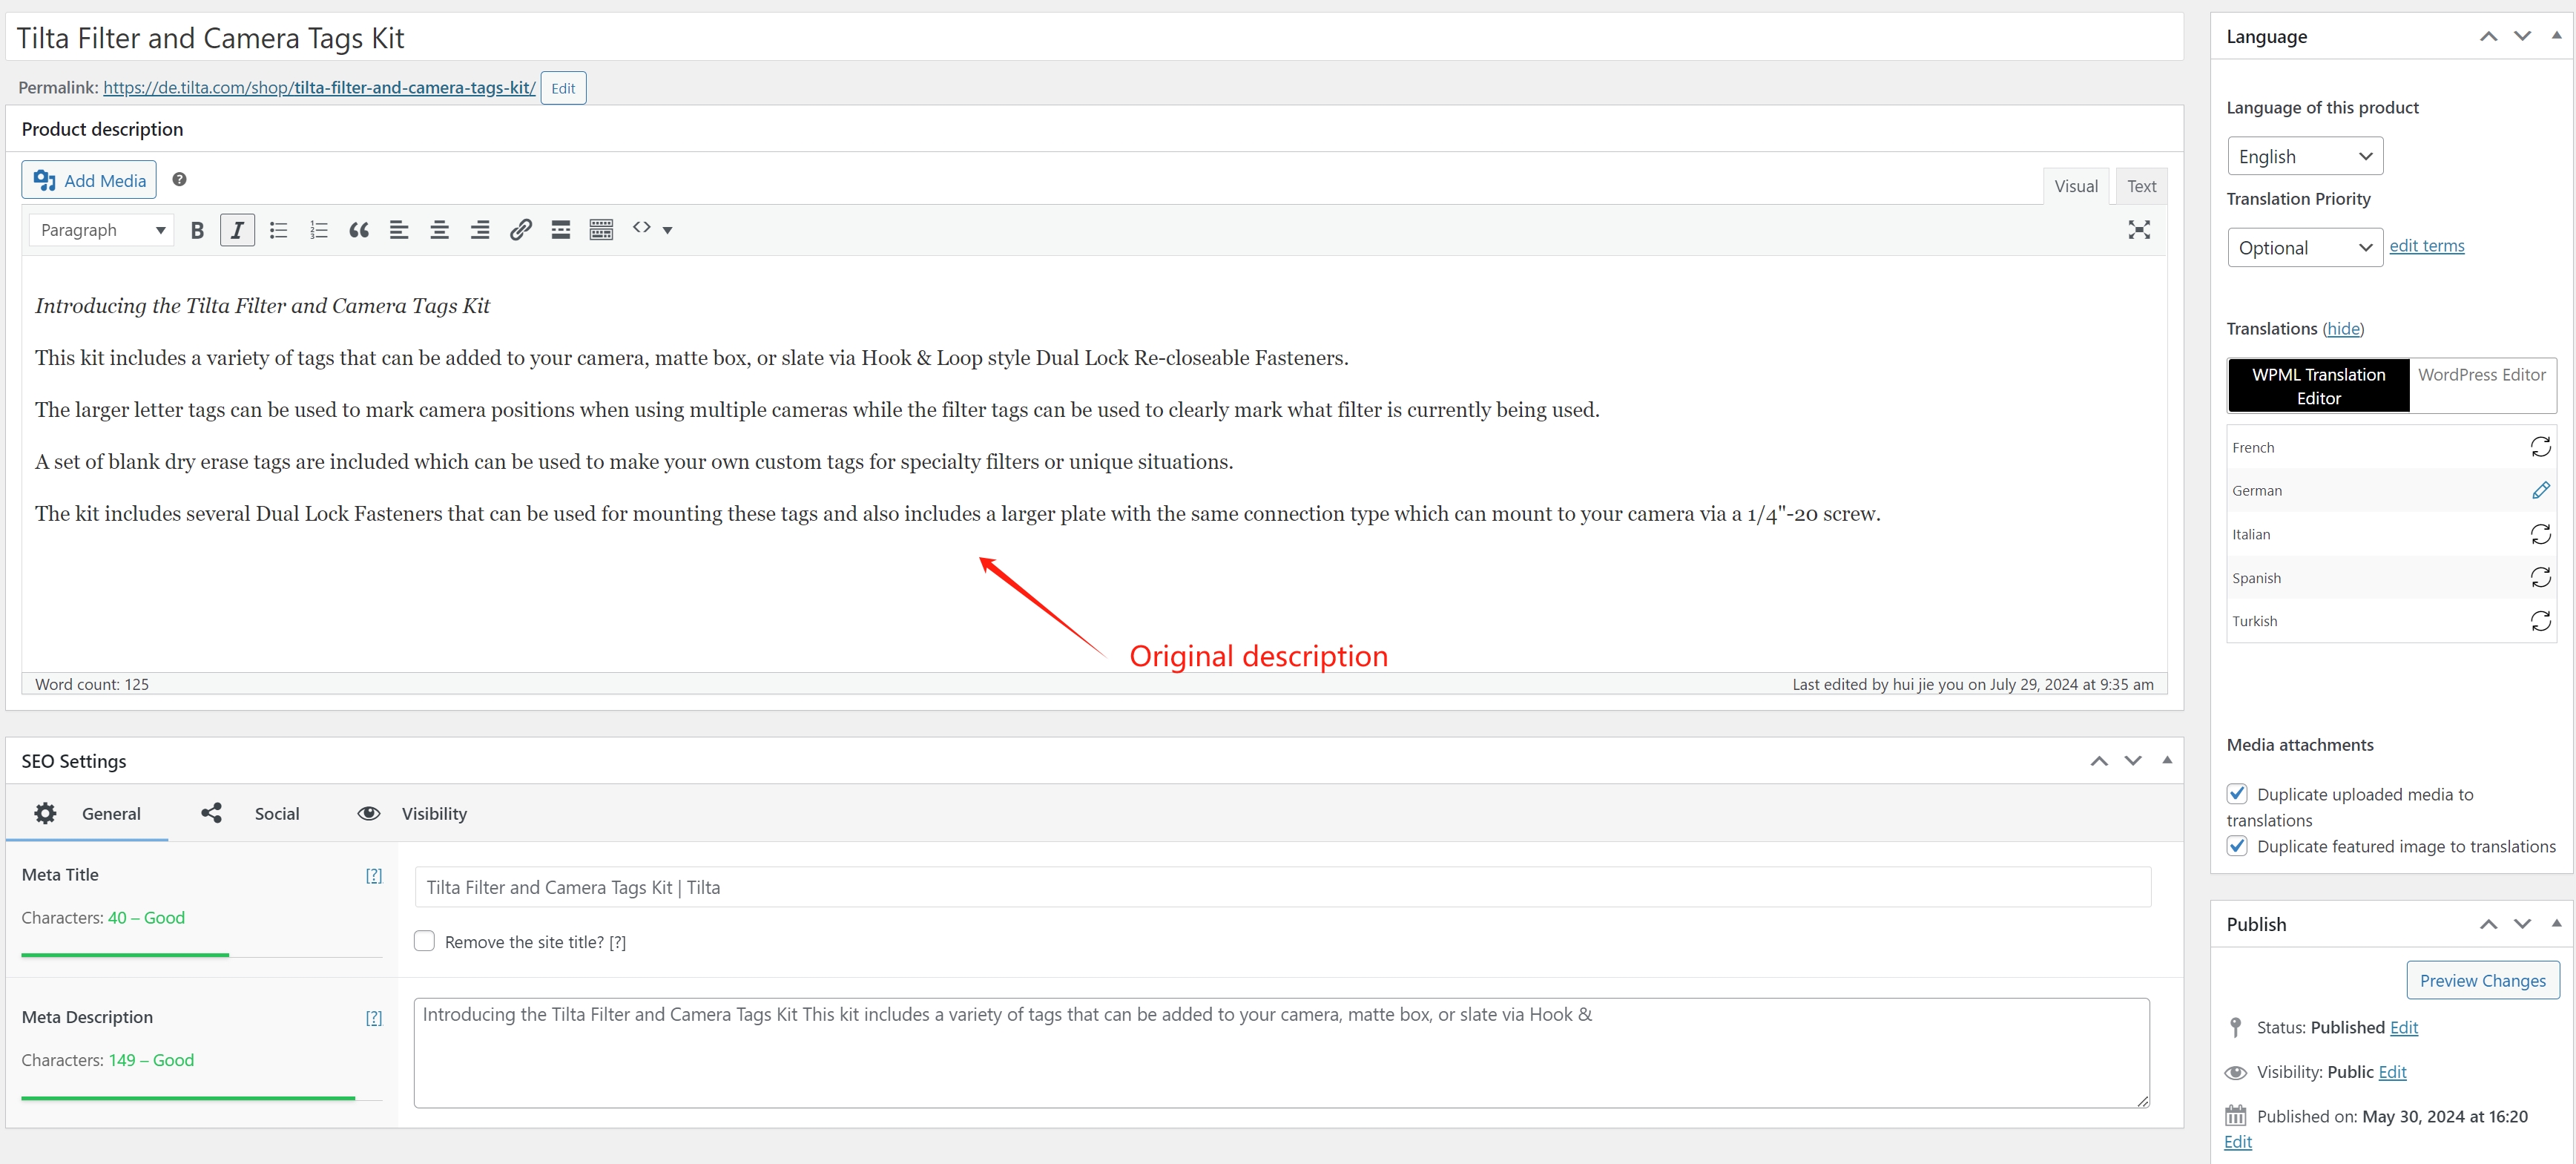Click the Word count: 125 text
The height and width of the screenshot is (1164, 2576).
pyautogui.click(x=92, y=684)
